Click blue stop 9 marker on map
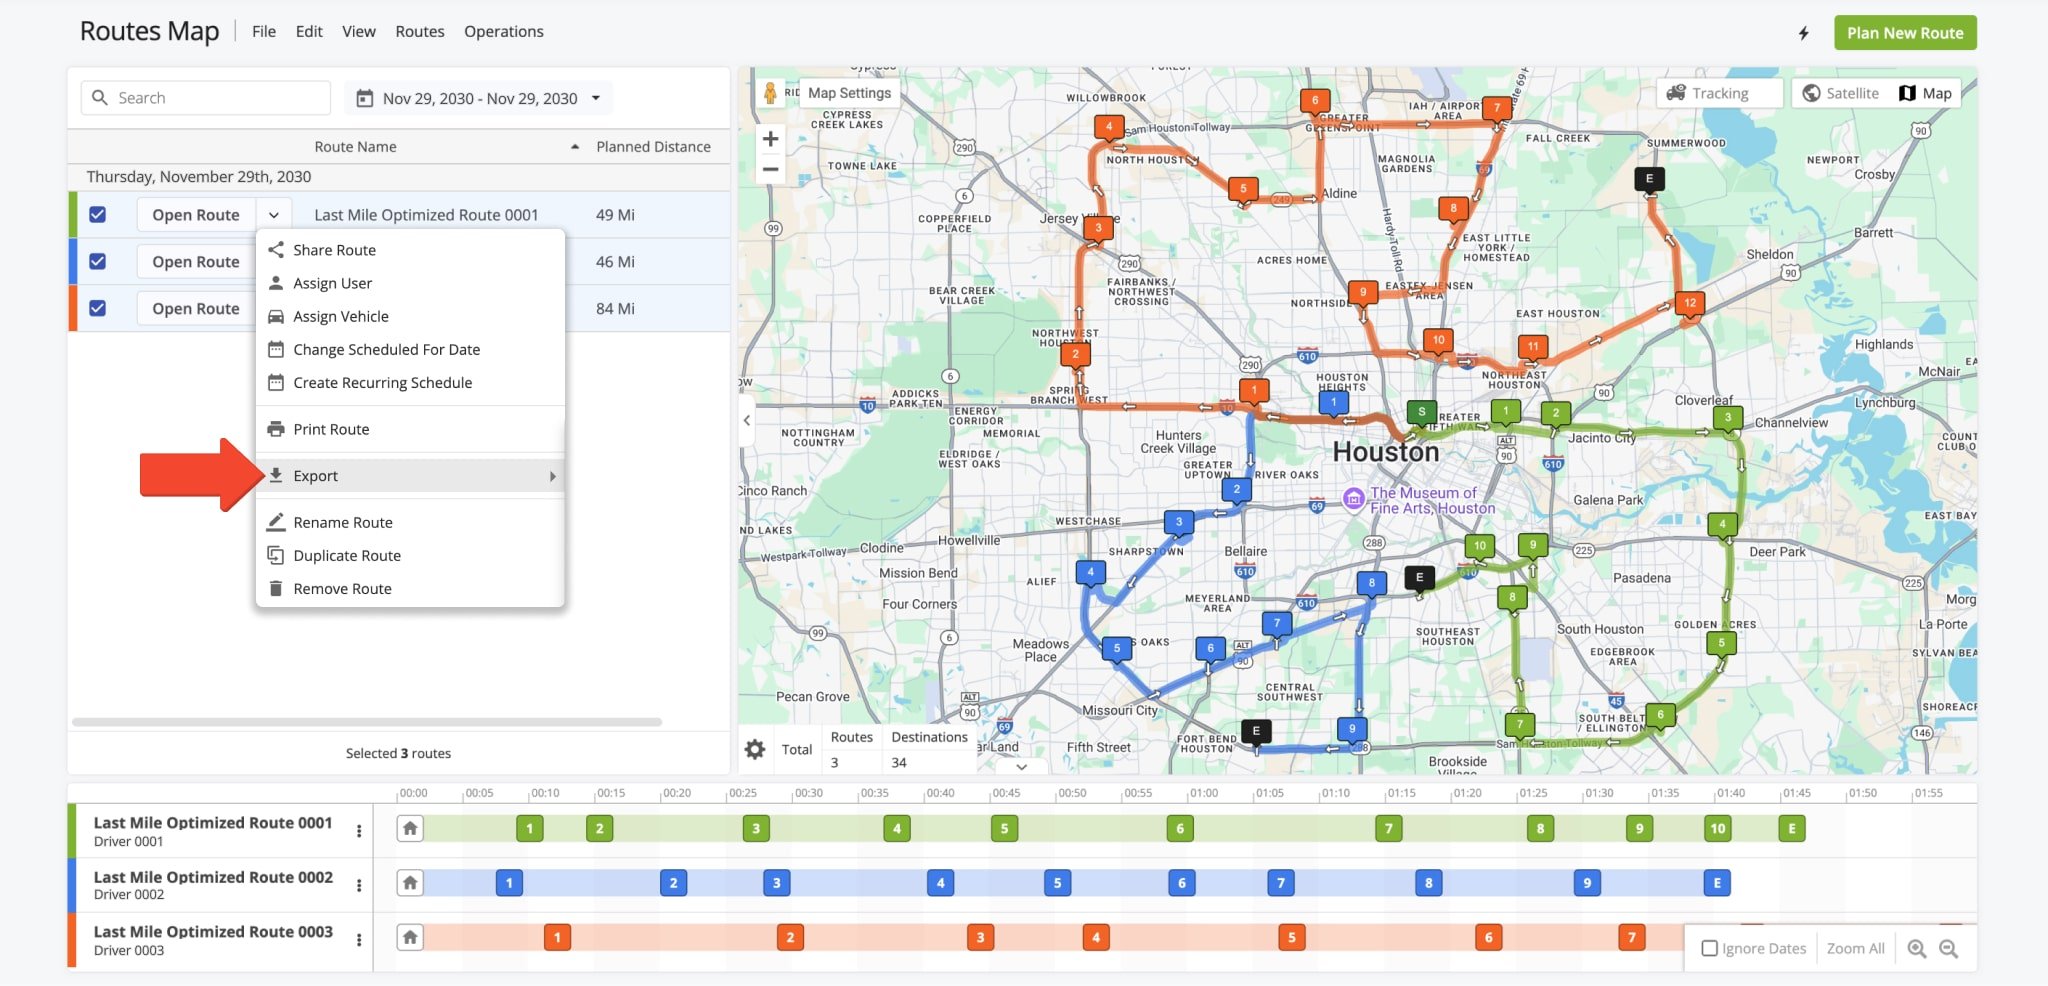The height and width of the screenshot is (986, 2048). click(x=1352, y=730)
